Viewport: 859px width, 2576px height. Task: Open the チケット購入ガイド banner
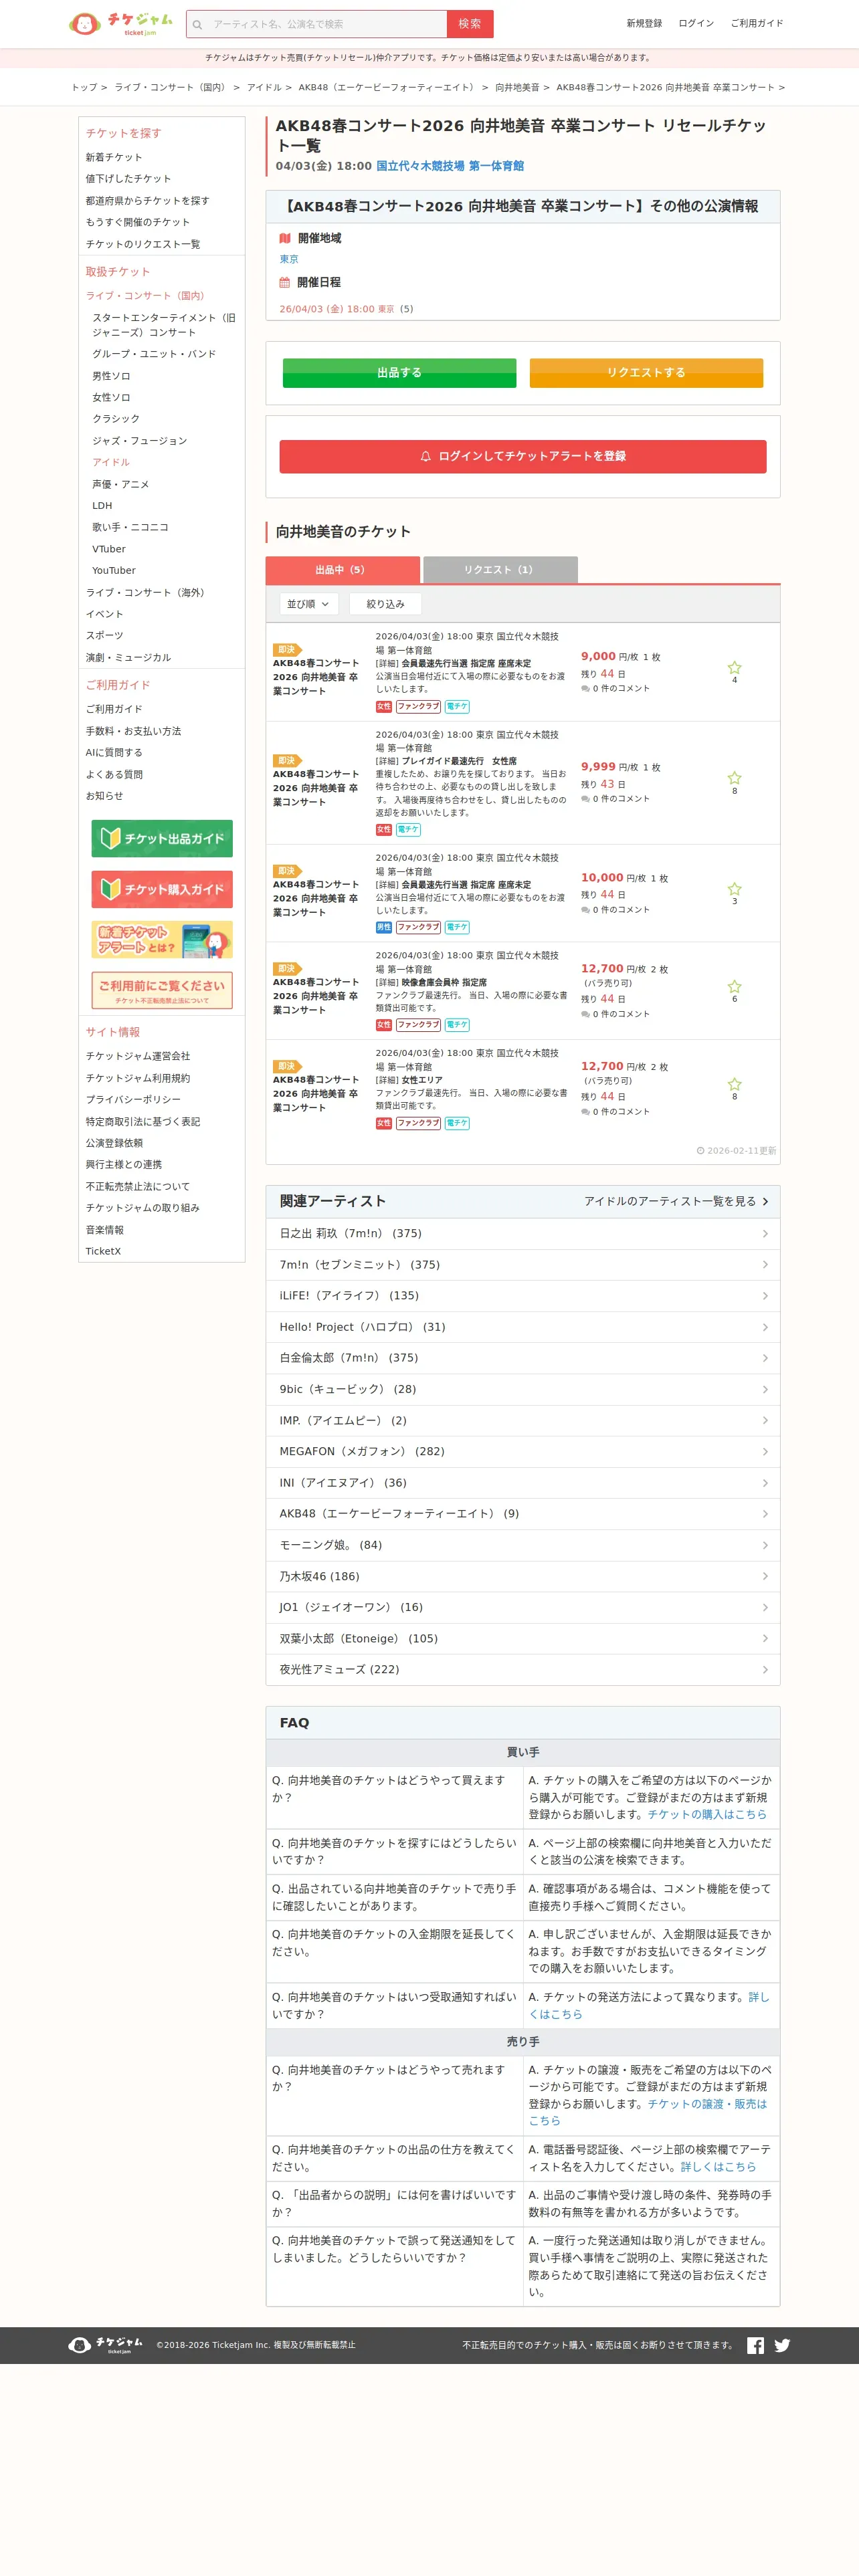(x=162, y=889)
